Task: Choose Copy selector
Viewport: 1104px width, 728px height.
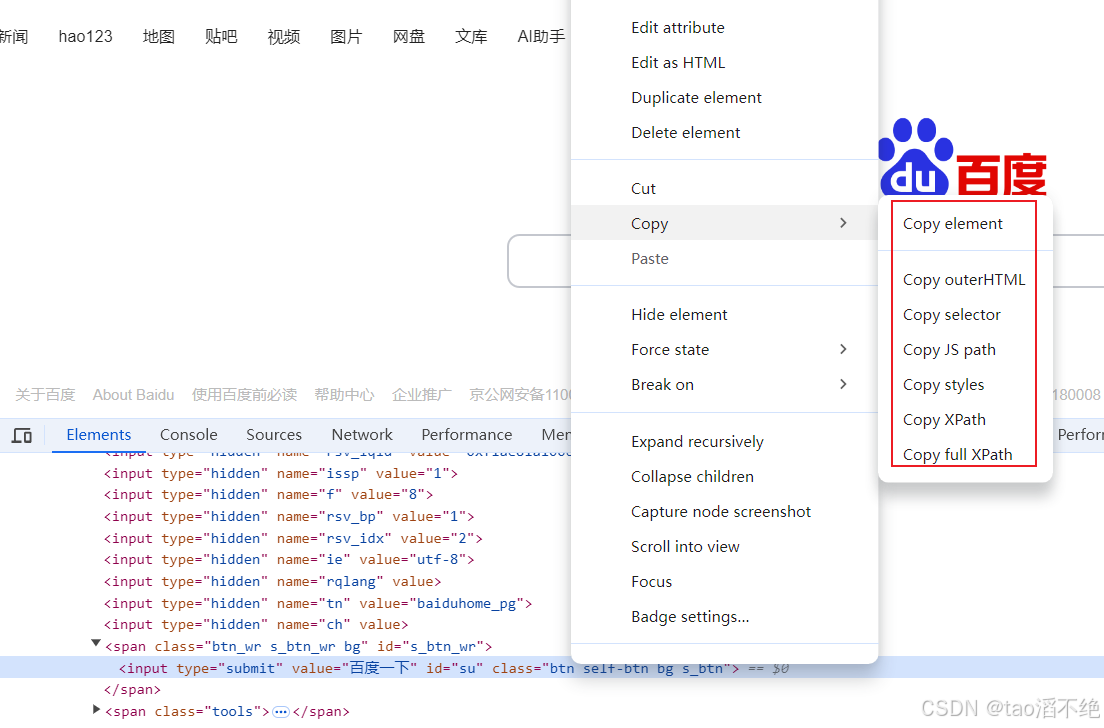Action: click(951, 315)
